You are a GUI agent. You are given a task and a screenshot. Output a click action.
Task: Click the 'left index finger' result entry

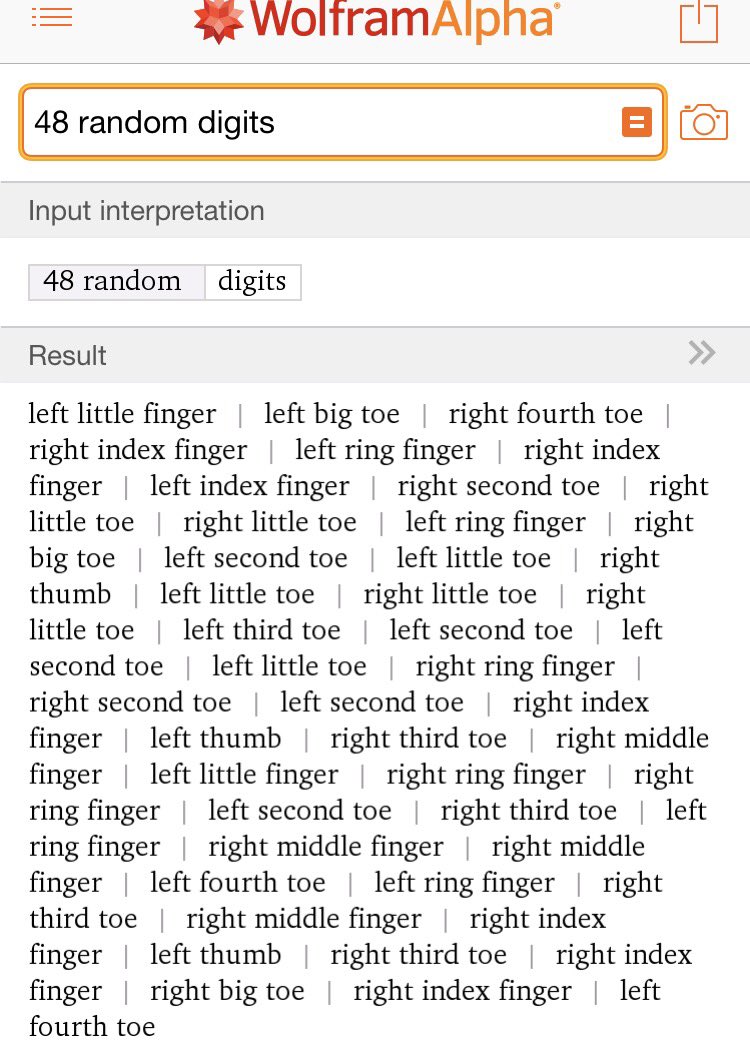tap(250, 486)
